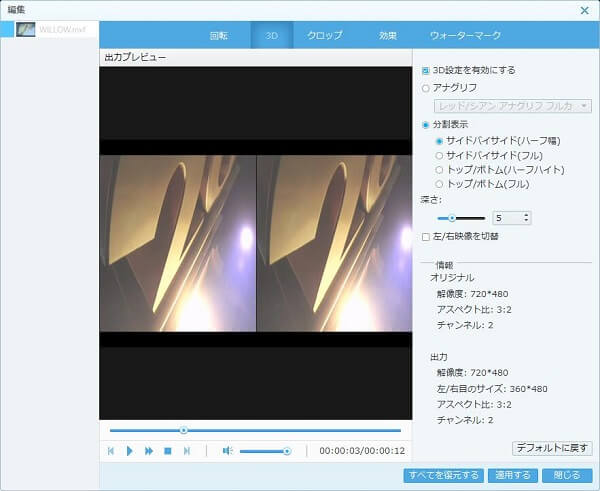
Task: Switch to the 3D tab
Action: [x=272, y=36]
